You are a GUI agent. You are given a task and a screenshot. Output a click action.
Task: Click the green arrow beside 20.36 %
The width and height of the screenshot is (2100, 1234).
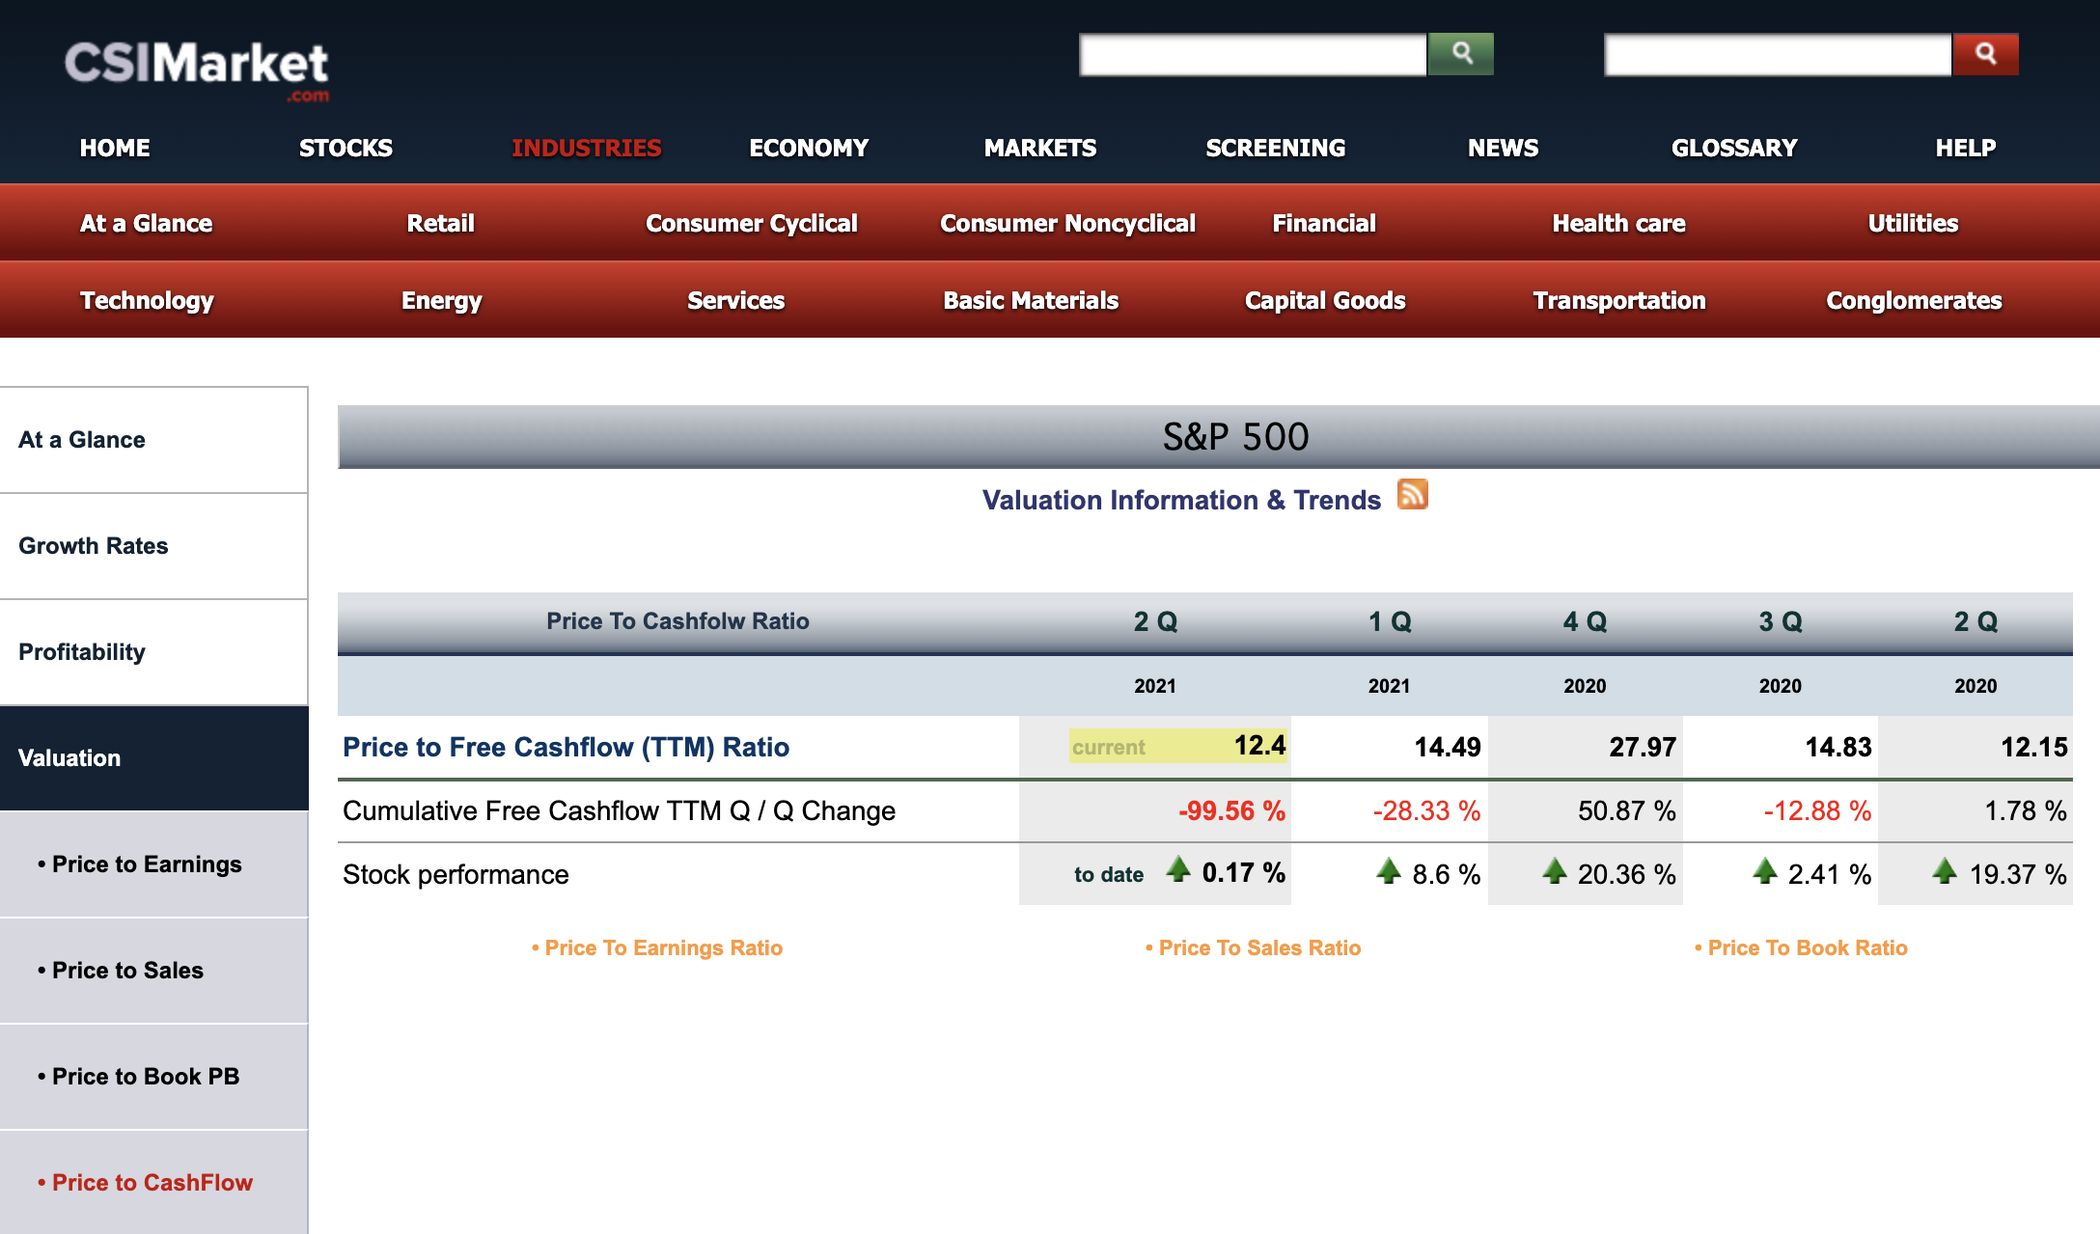click(1554, 871)
